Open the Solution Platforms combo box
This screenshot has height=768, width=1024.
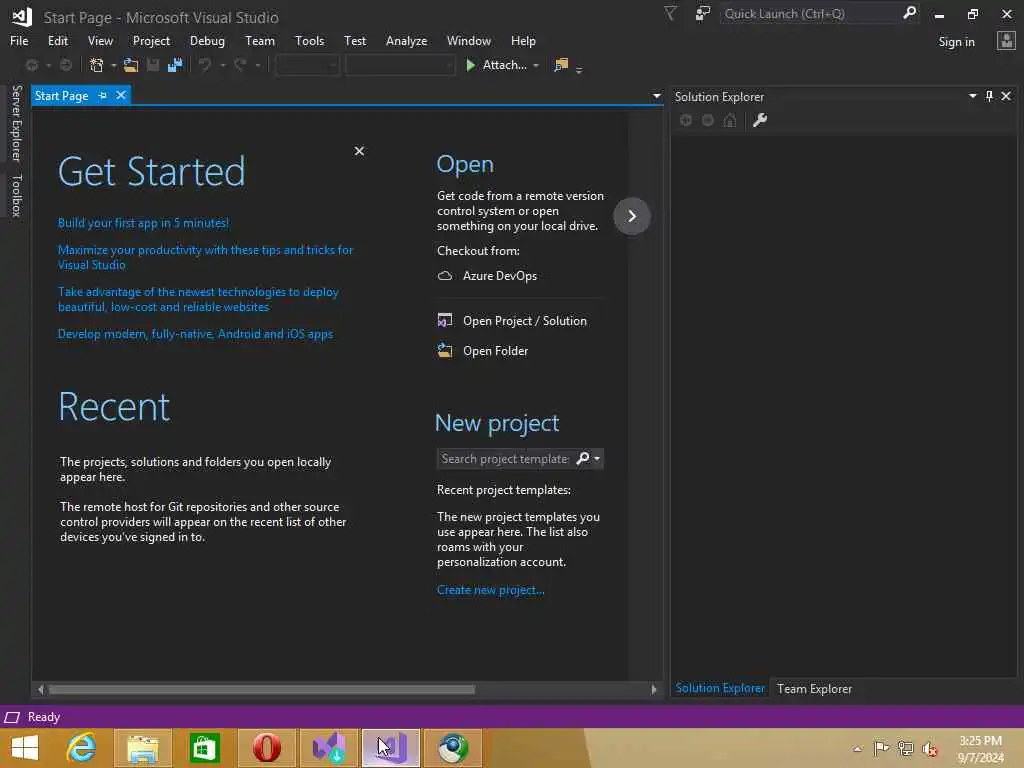coord(400,65)
